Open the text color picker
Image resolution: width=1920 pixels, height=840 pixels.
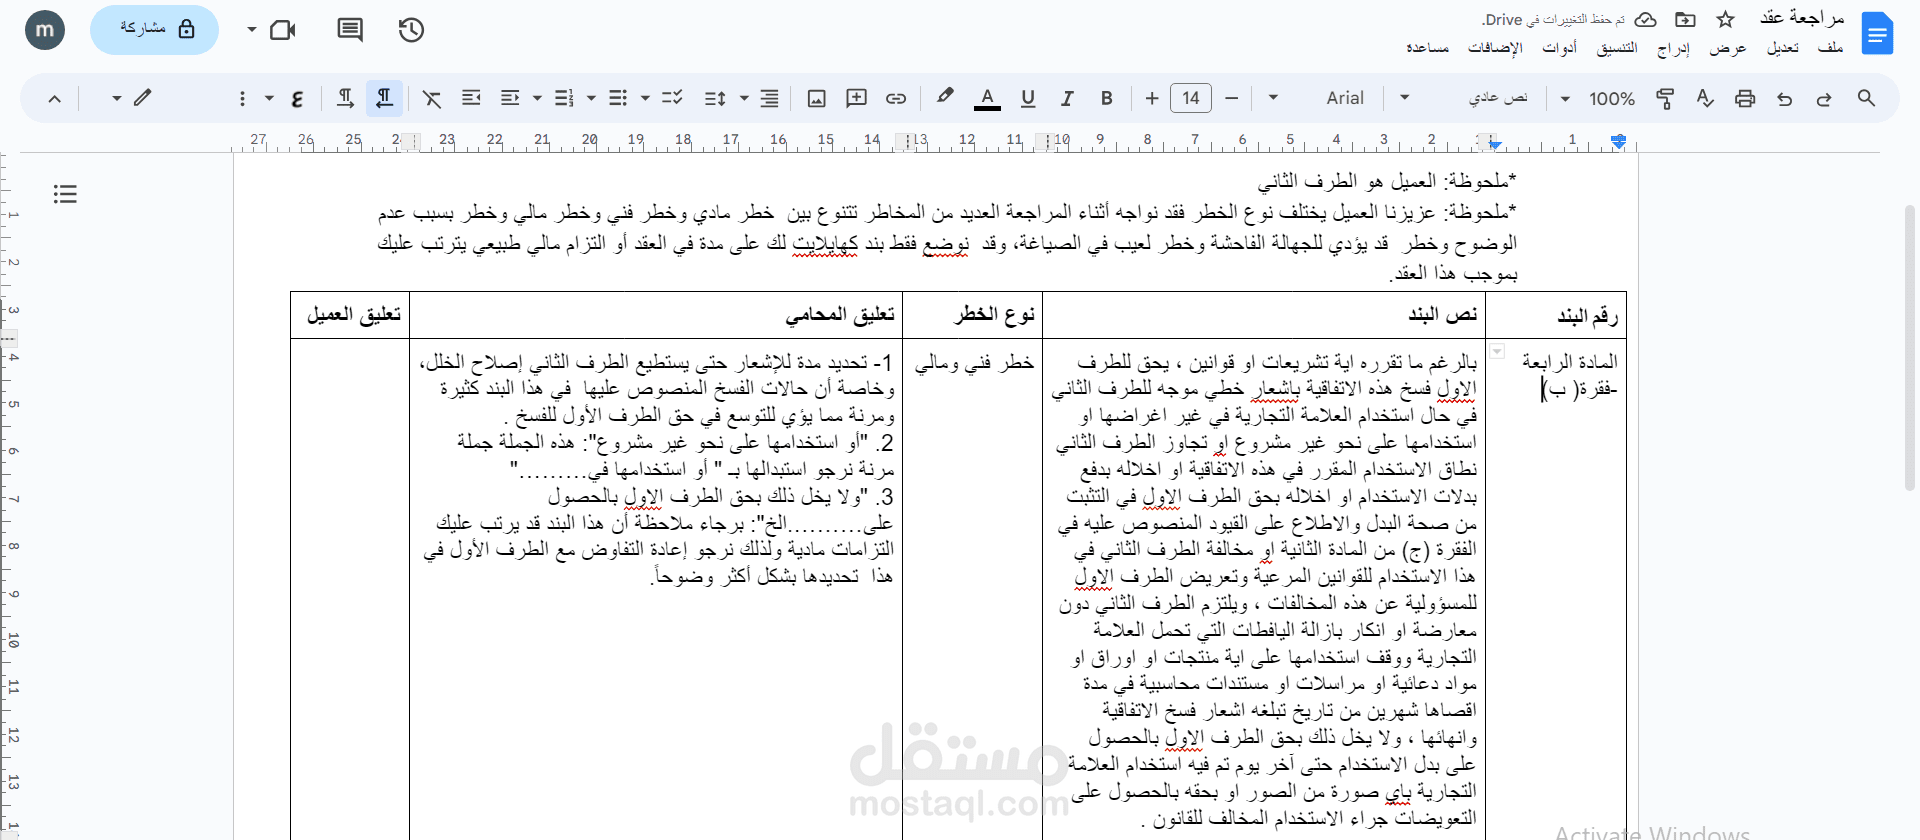point(987,98)
